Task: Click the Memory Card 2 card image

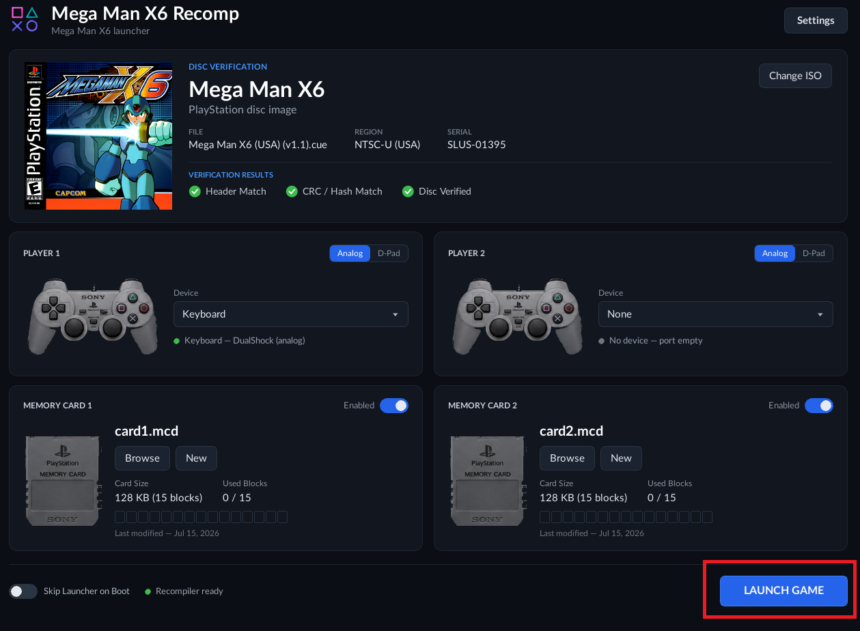Action: point(487,481)
